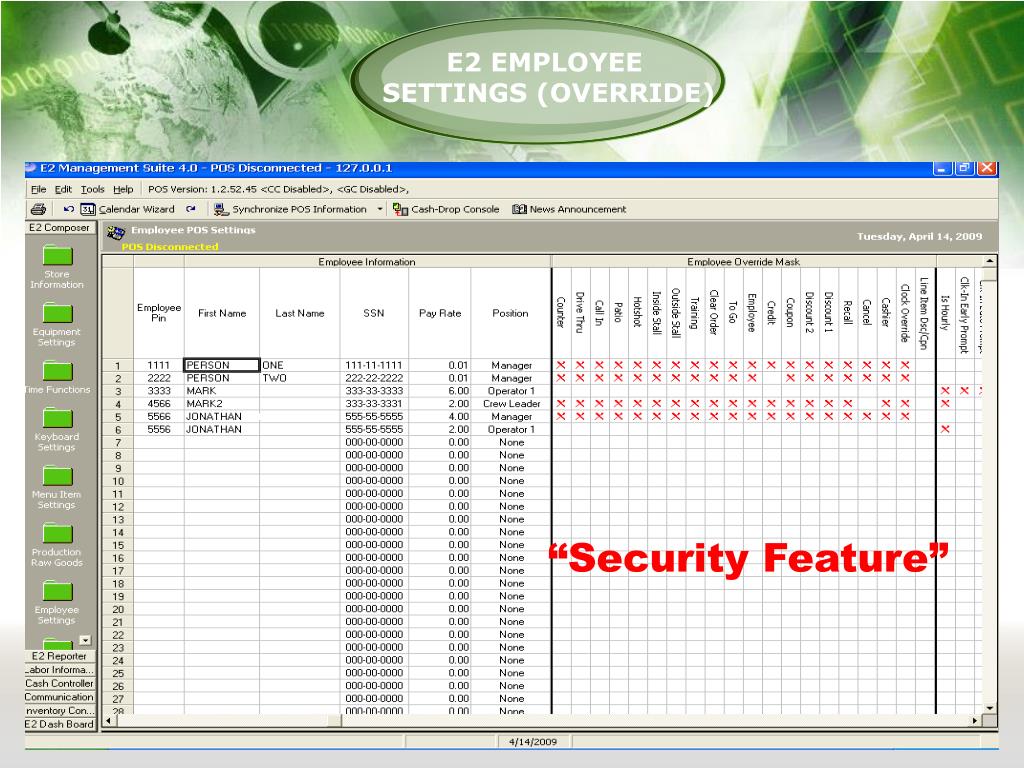
Task: Open the Tools menu
Action: coord(93,189)
